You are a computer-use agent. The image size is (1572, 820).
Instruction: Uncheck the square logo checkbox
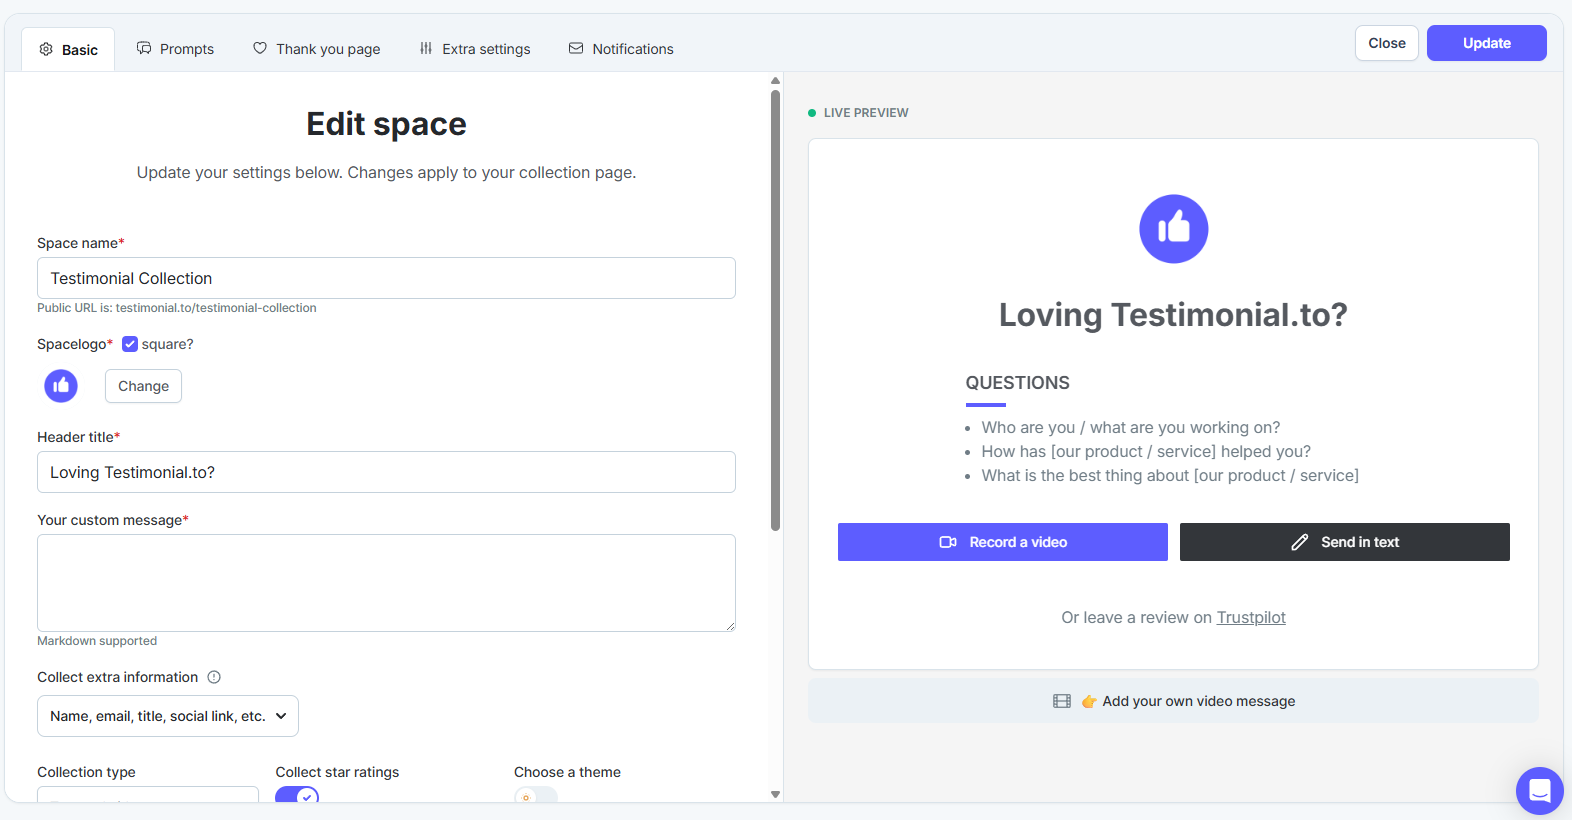click(x=130, y=344)
